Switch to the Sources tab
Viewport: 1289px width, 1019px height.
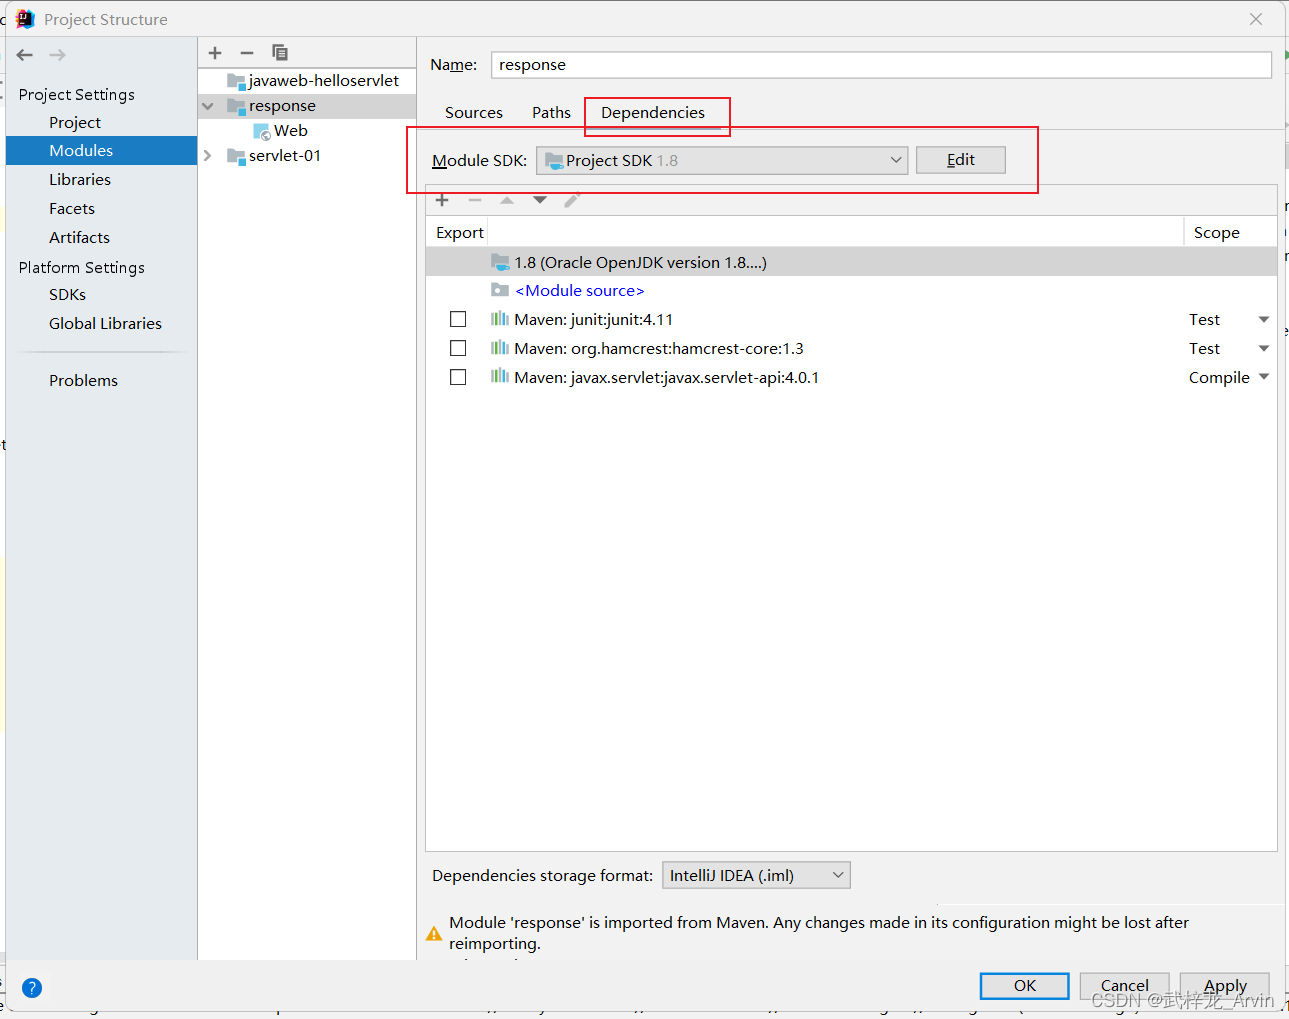click(x=474, y=113)
